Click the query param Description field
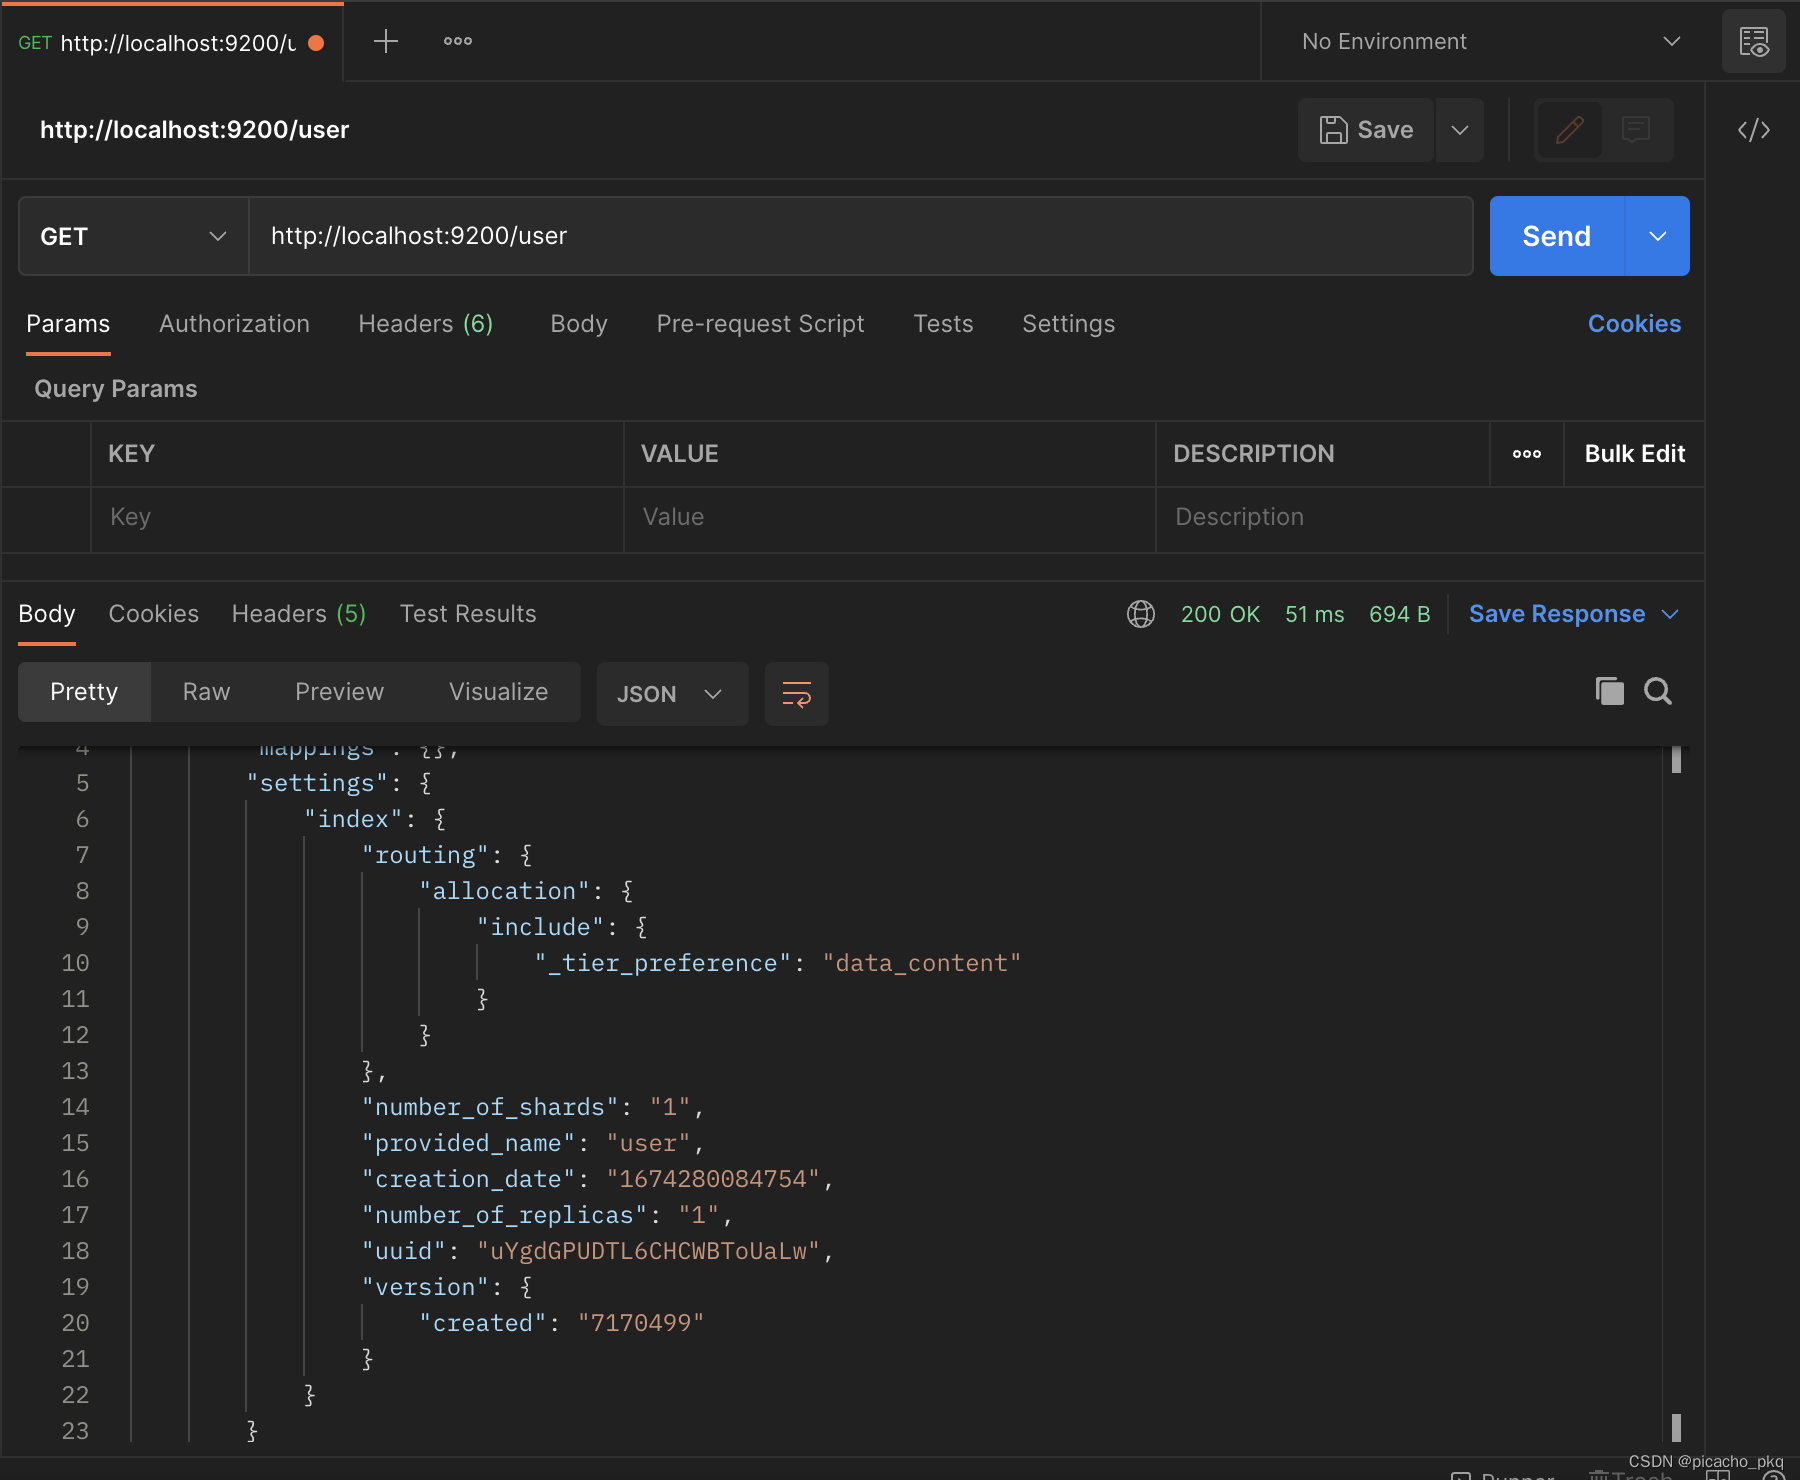 (x=1430, y=517)
